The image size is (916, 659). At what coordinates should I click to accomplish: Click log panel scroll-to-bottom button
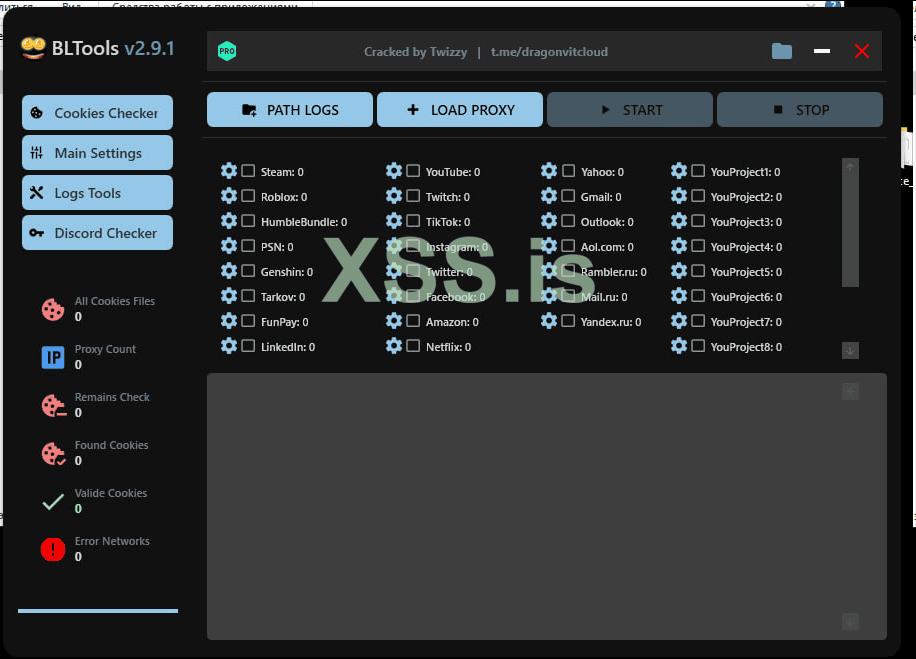[851, 622]
